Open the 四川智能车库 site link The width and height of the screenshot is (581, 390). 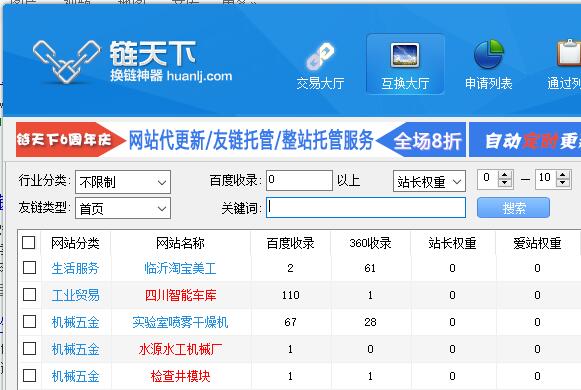point(180,295)
